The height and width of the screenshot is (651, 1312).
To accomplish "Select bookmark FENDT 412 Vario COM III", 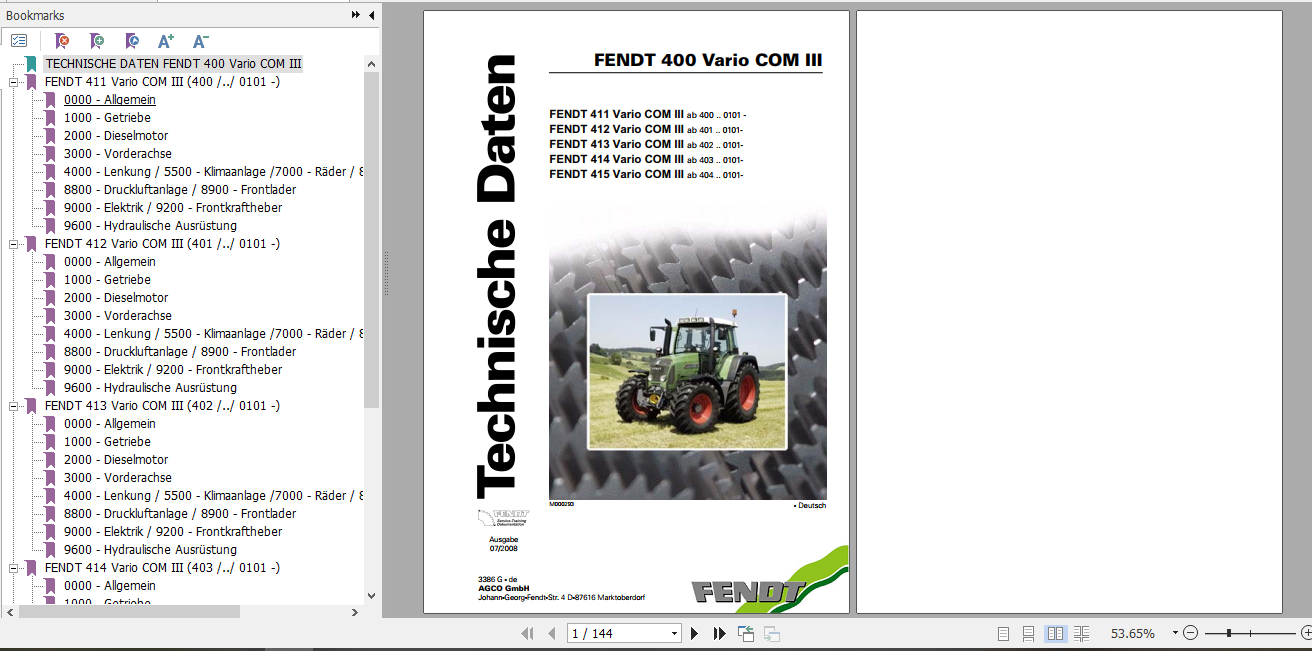I will coord(162,244).
